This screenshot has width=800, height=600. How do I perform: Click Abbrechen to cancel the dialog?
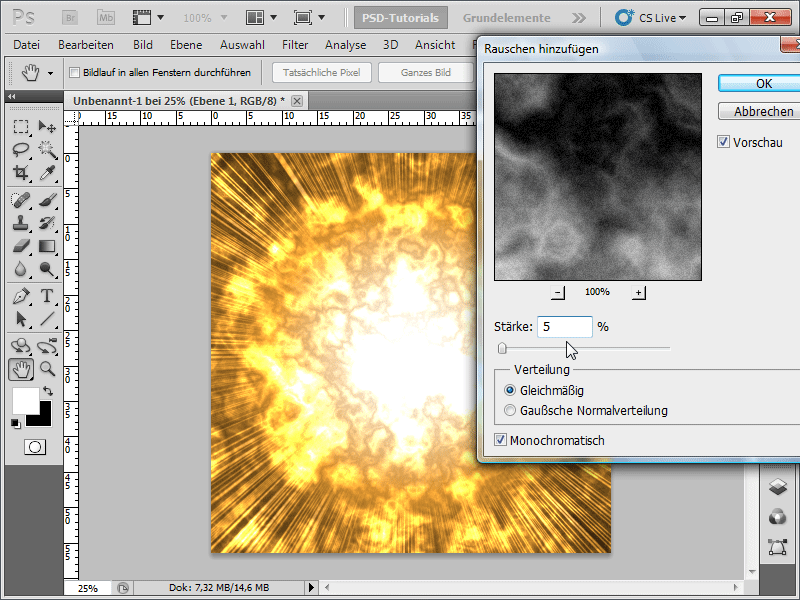click(x=759, y=111)
